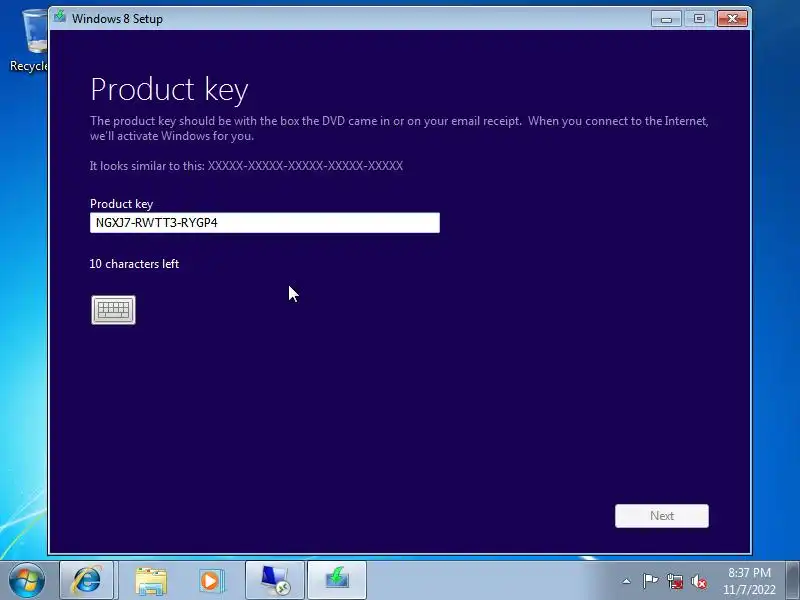Open the on-screen keyboard icon
Viewport: 800px width, 600px height.
113,310
